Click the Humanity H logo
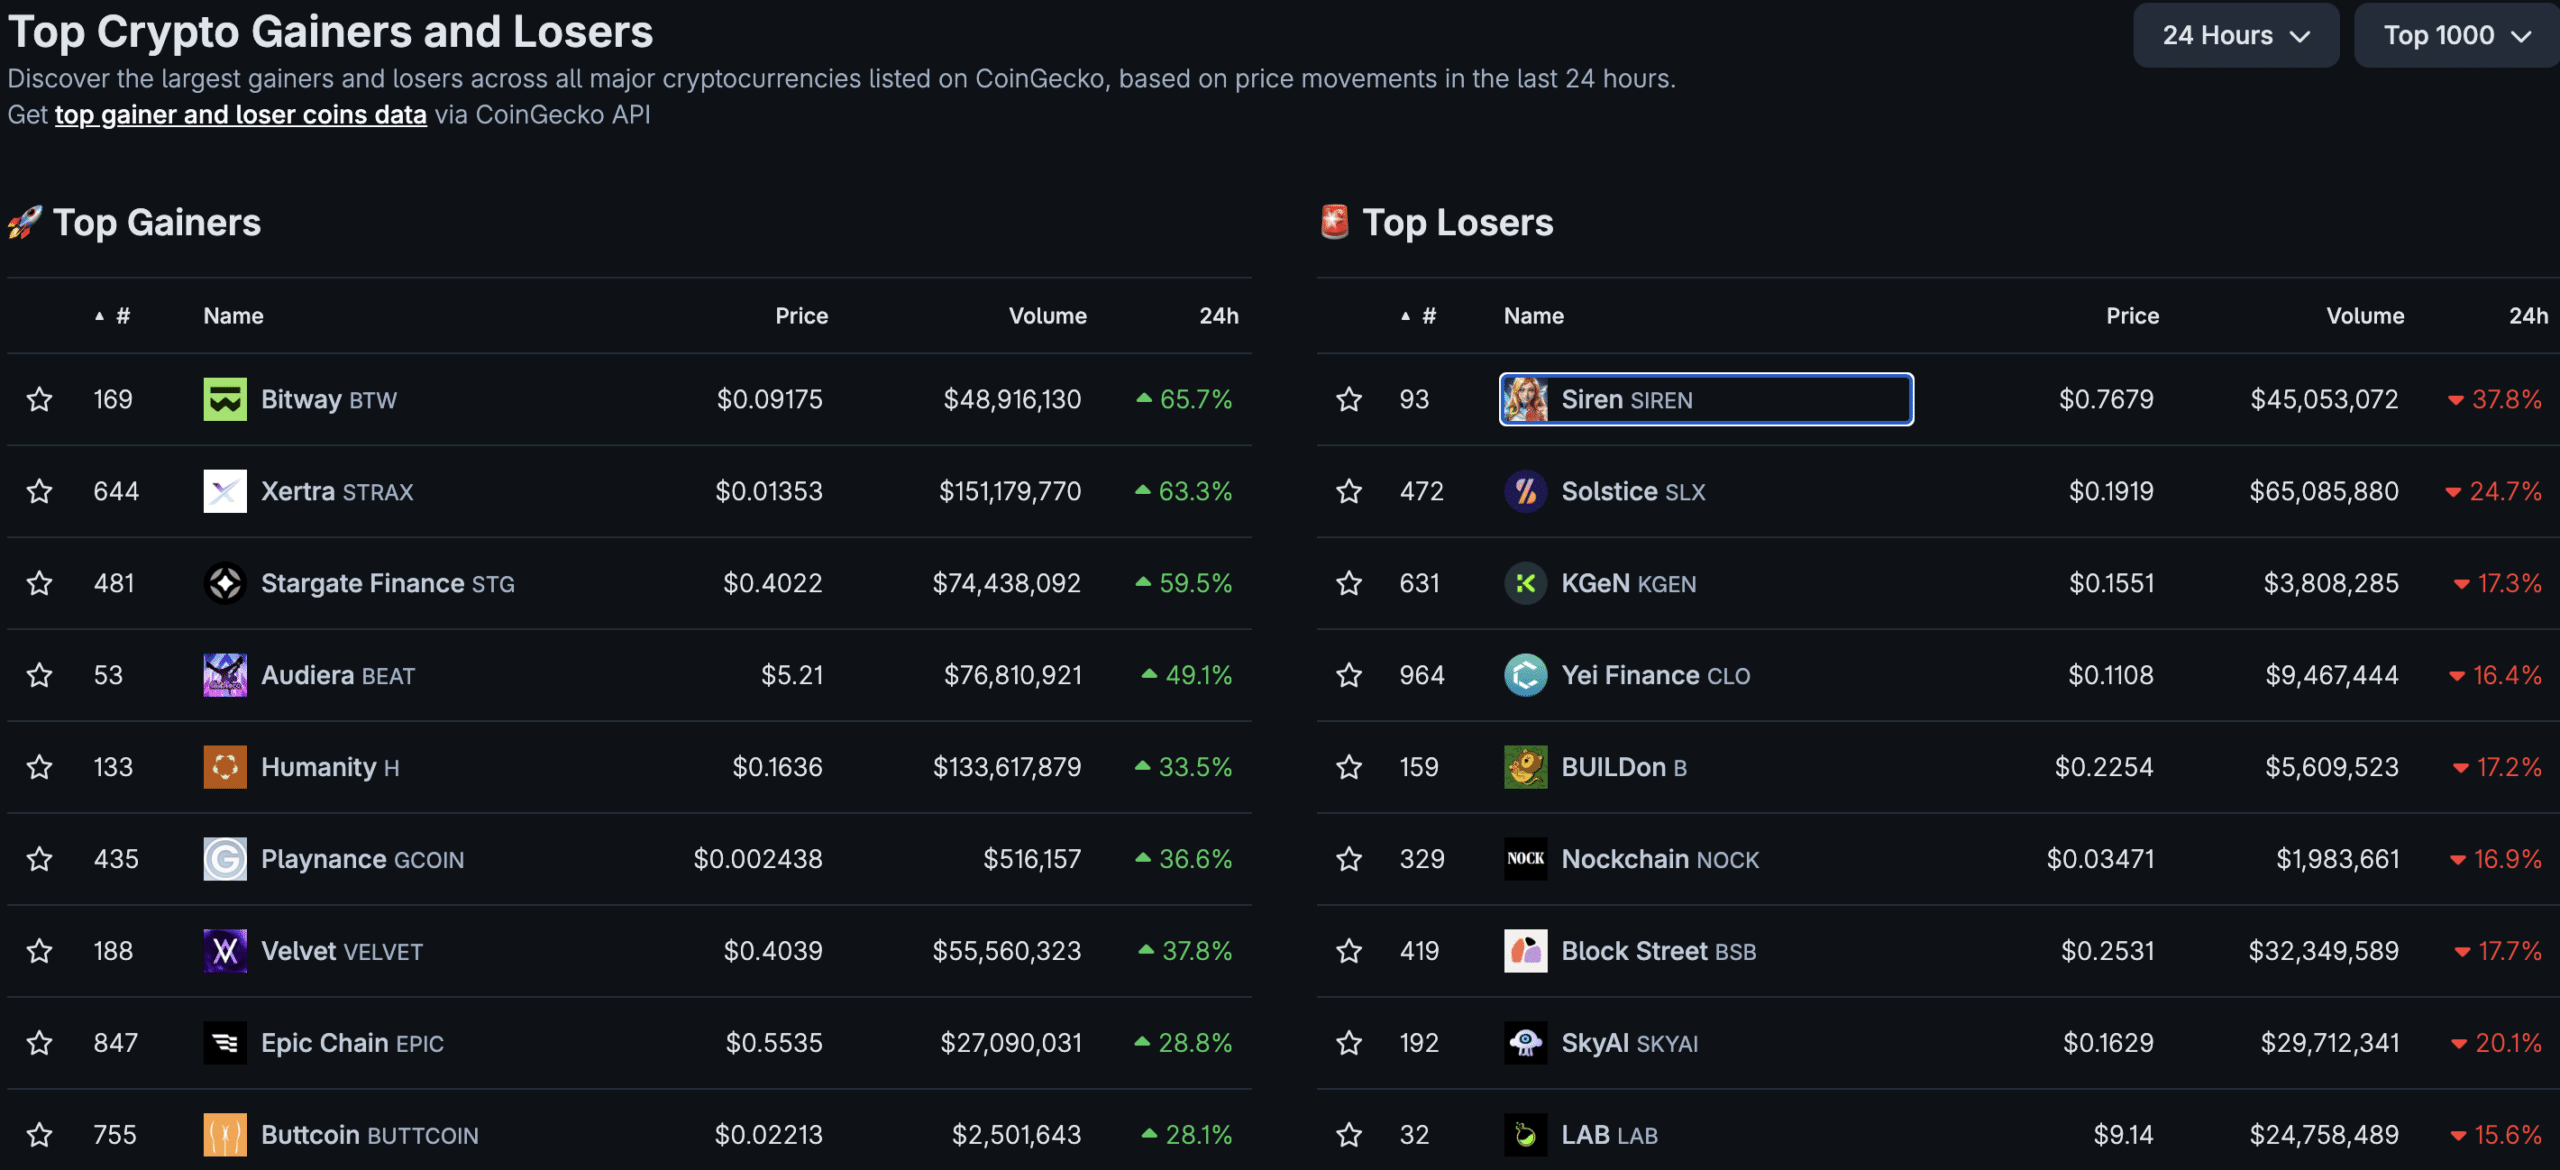 point(225,768)
